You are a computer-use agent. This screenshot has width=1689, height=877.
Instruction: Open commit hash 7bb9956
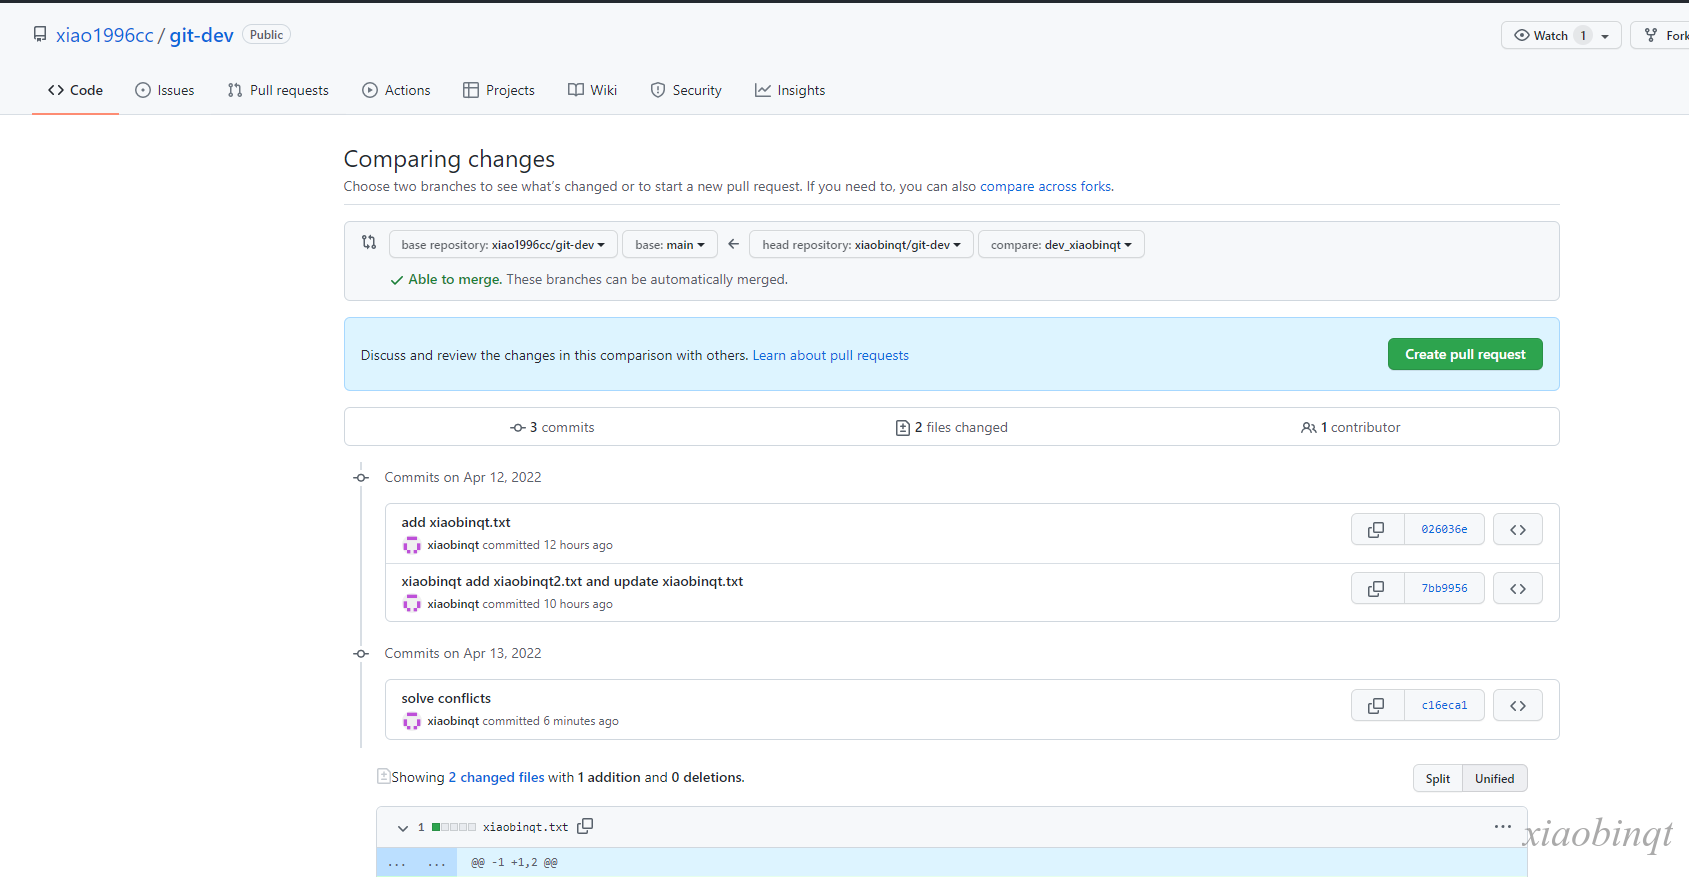tap(1444, 588)
